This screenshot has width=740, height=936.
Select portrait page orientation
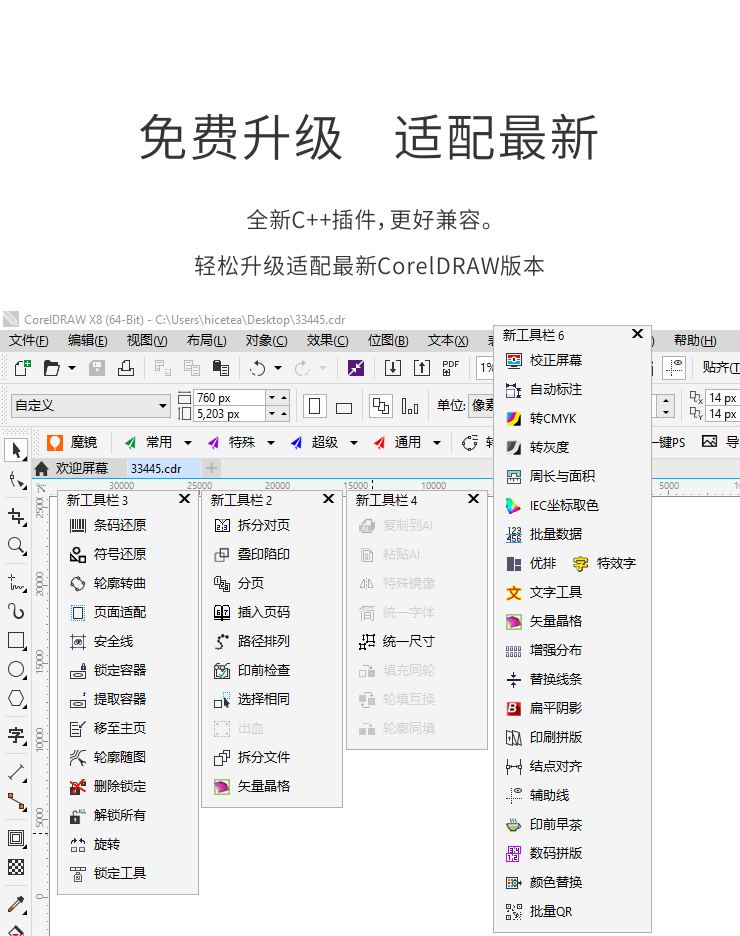(314, 407)
